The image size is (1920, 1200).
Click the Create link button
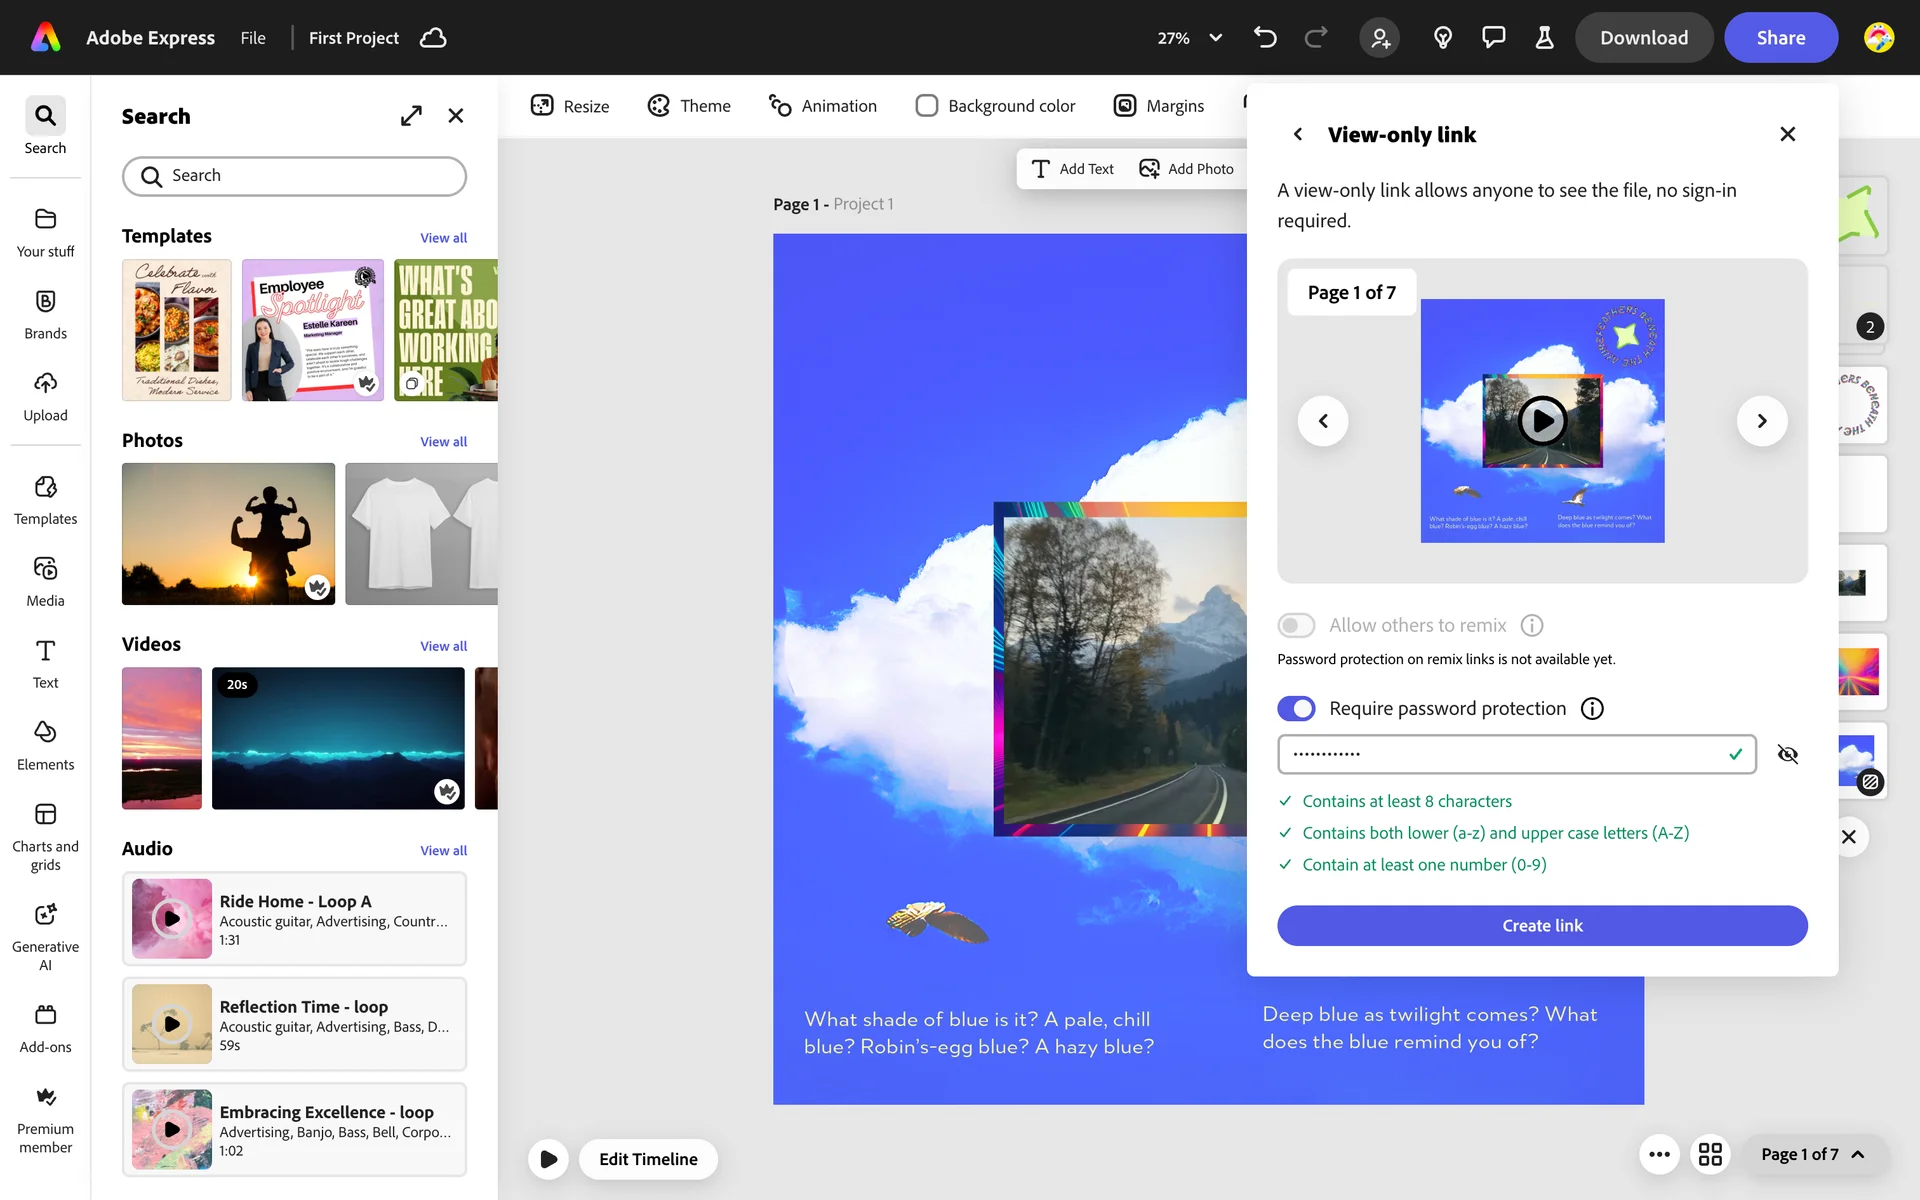click(1541, 925)
